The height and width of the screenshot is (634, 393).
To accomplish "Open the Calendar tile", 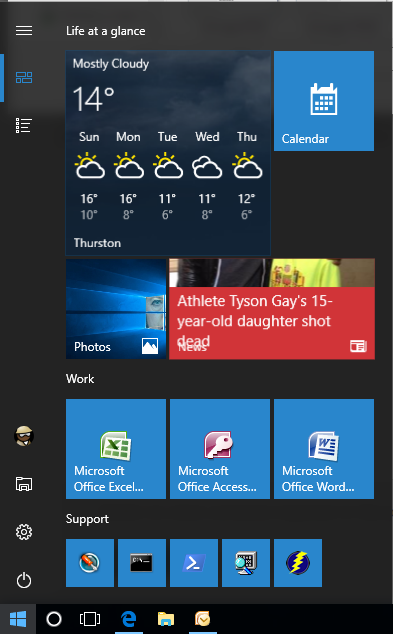I will [324, 101].
